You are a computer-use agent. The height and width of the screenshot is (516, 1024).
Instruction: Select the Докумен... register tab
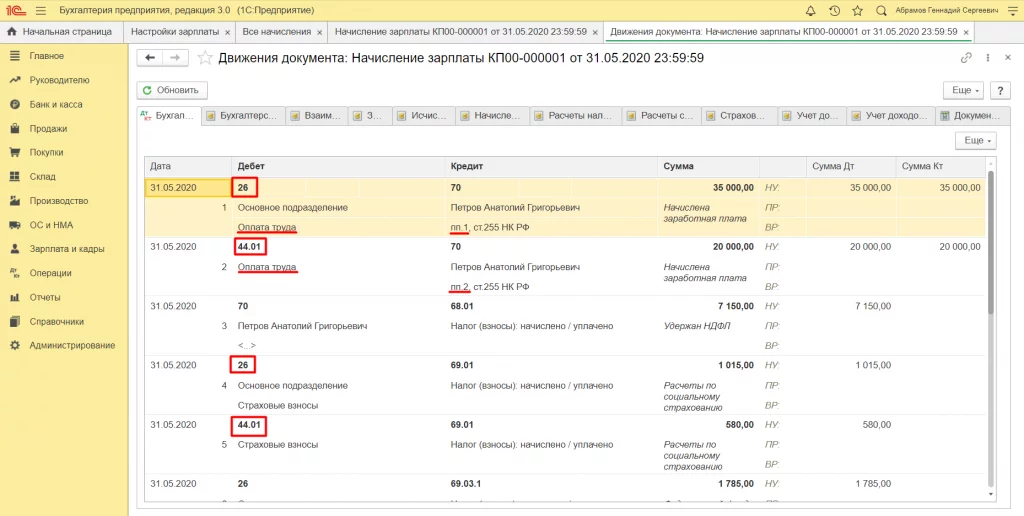click(x=971, y=116)
